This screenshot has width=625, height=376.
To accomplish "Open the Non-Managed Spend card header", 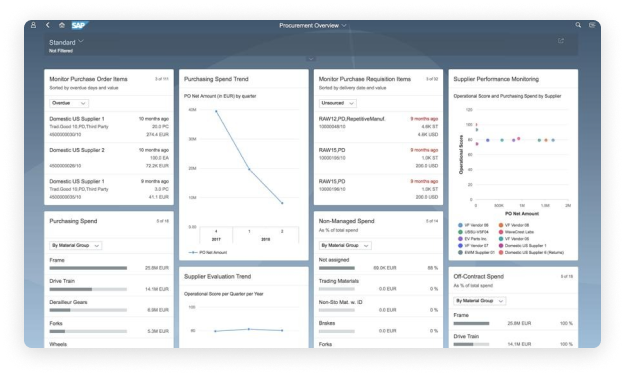I will (378, 225).
